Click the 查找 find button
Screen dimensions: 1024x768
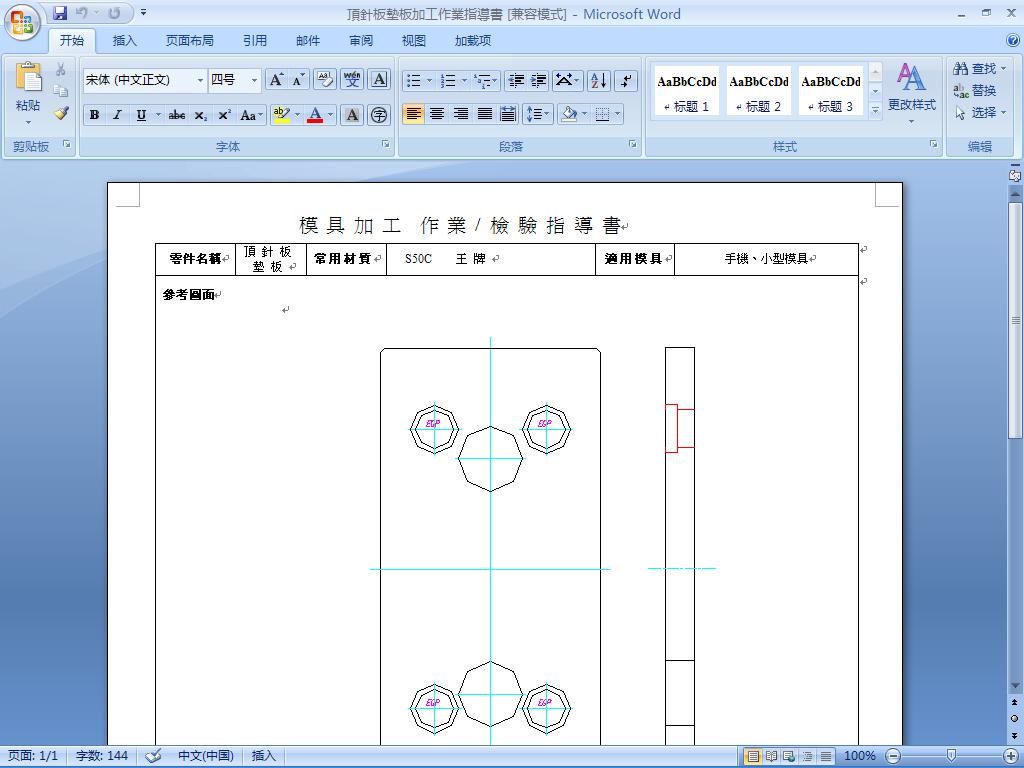pyautogui.click(x=980, y=69)
